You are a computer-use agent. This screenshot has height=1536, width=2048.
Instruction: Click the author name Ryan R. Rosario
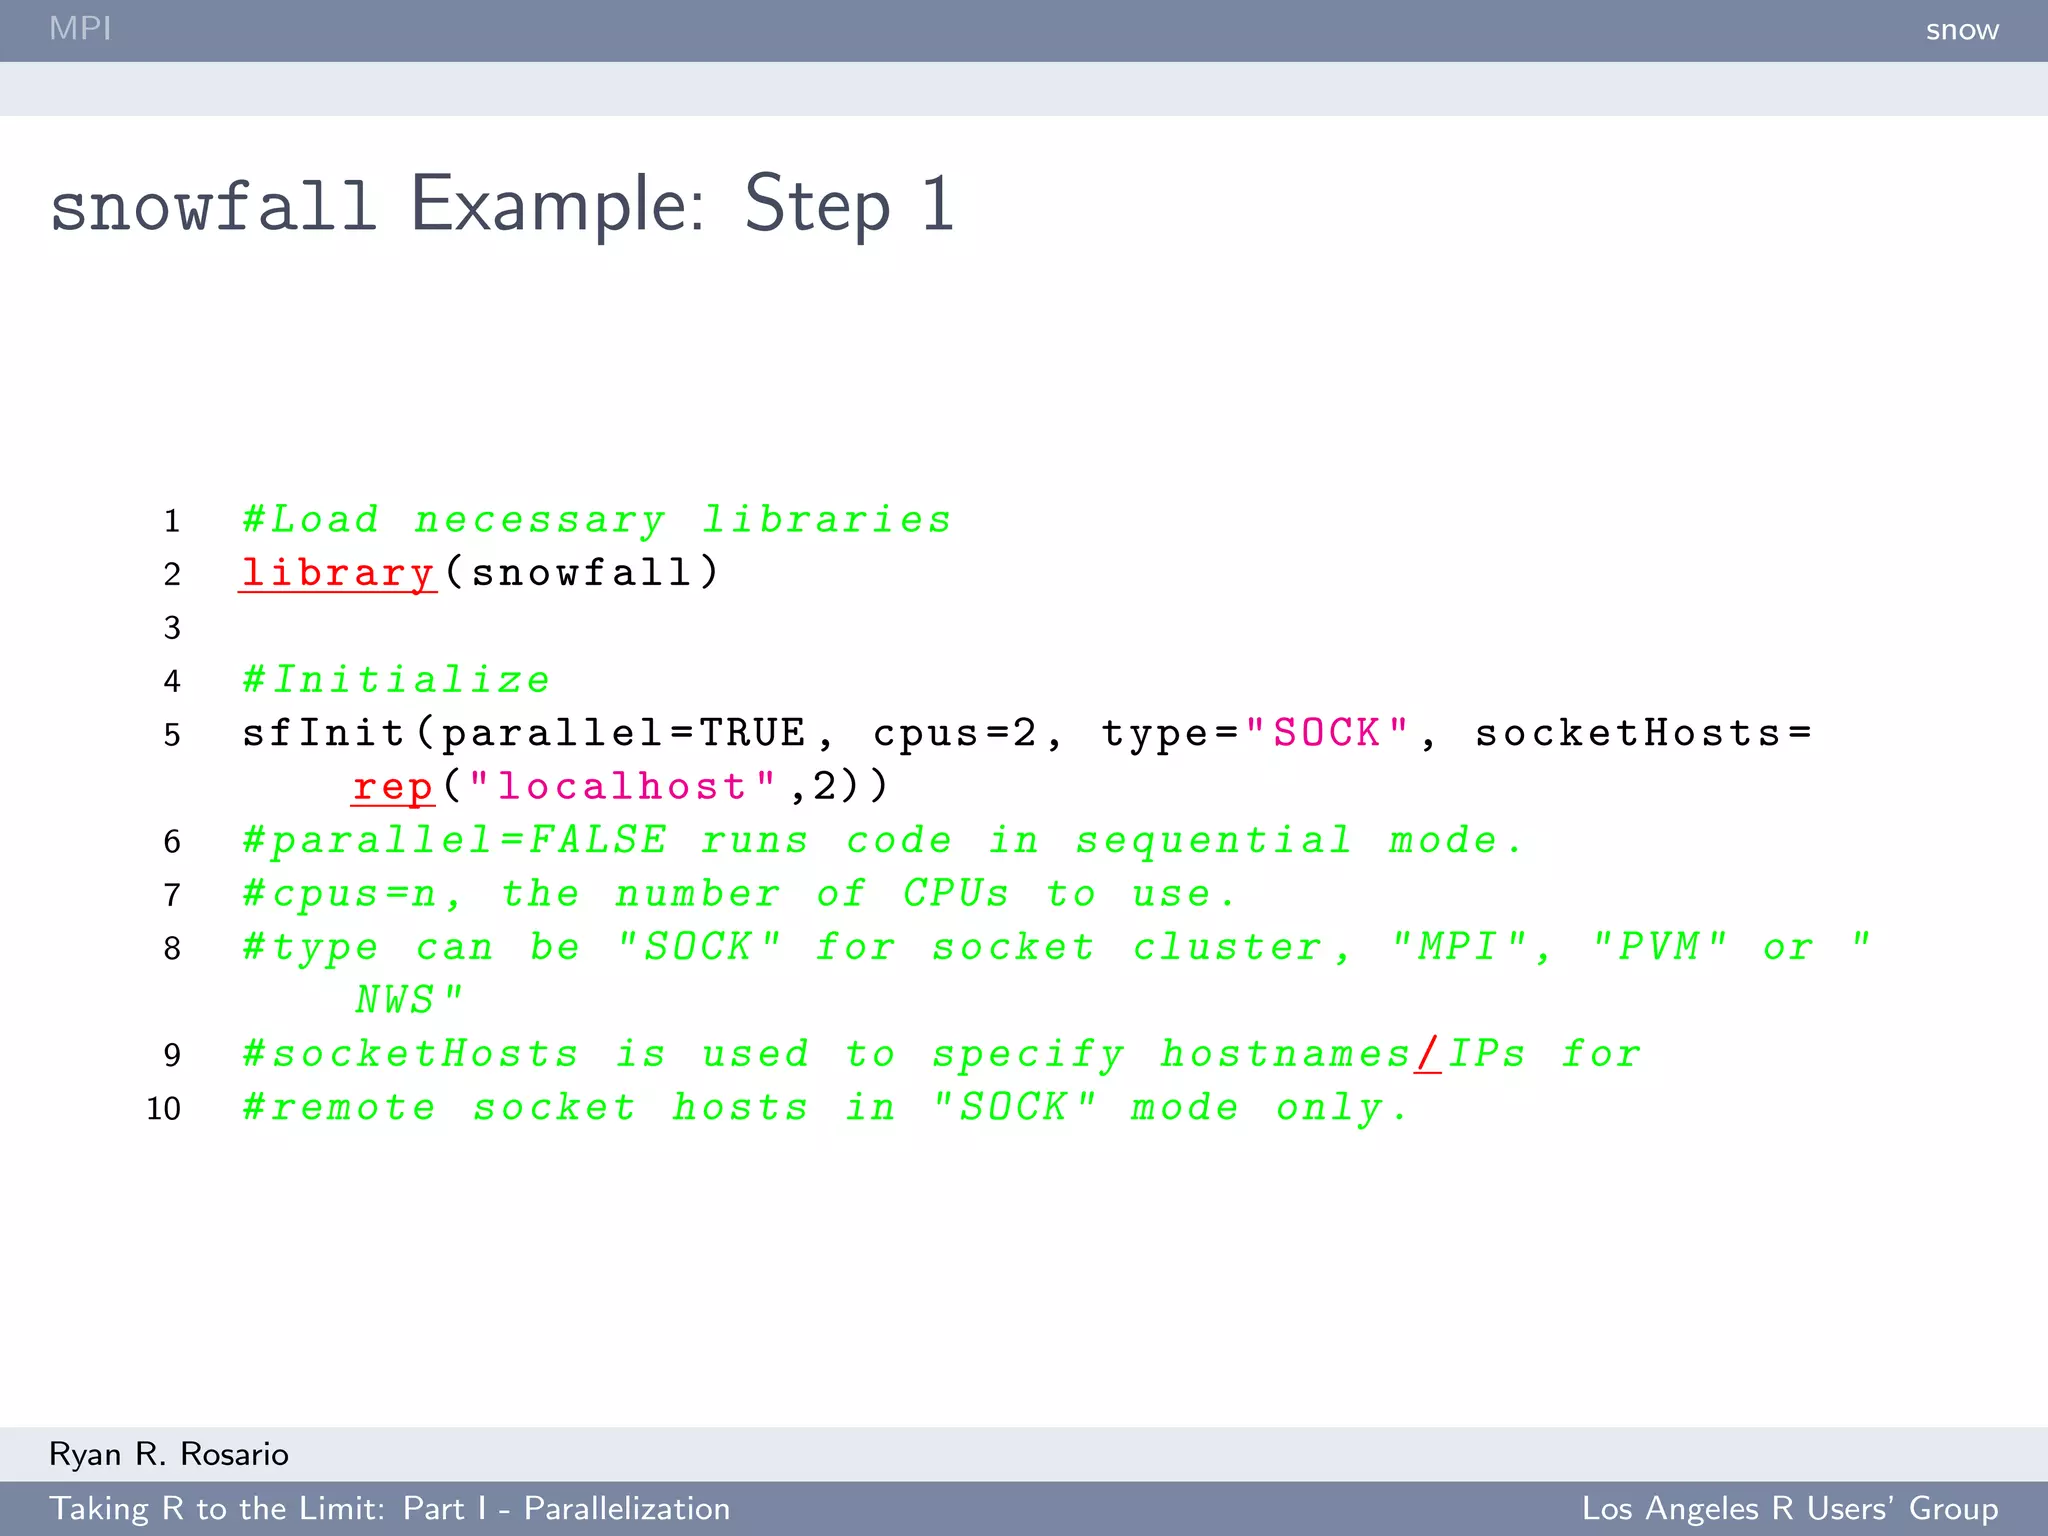tap(169, 1454)
